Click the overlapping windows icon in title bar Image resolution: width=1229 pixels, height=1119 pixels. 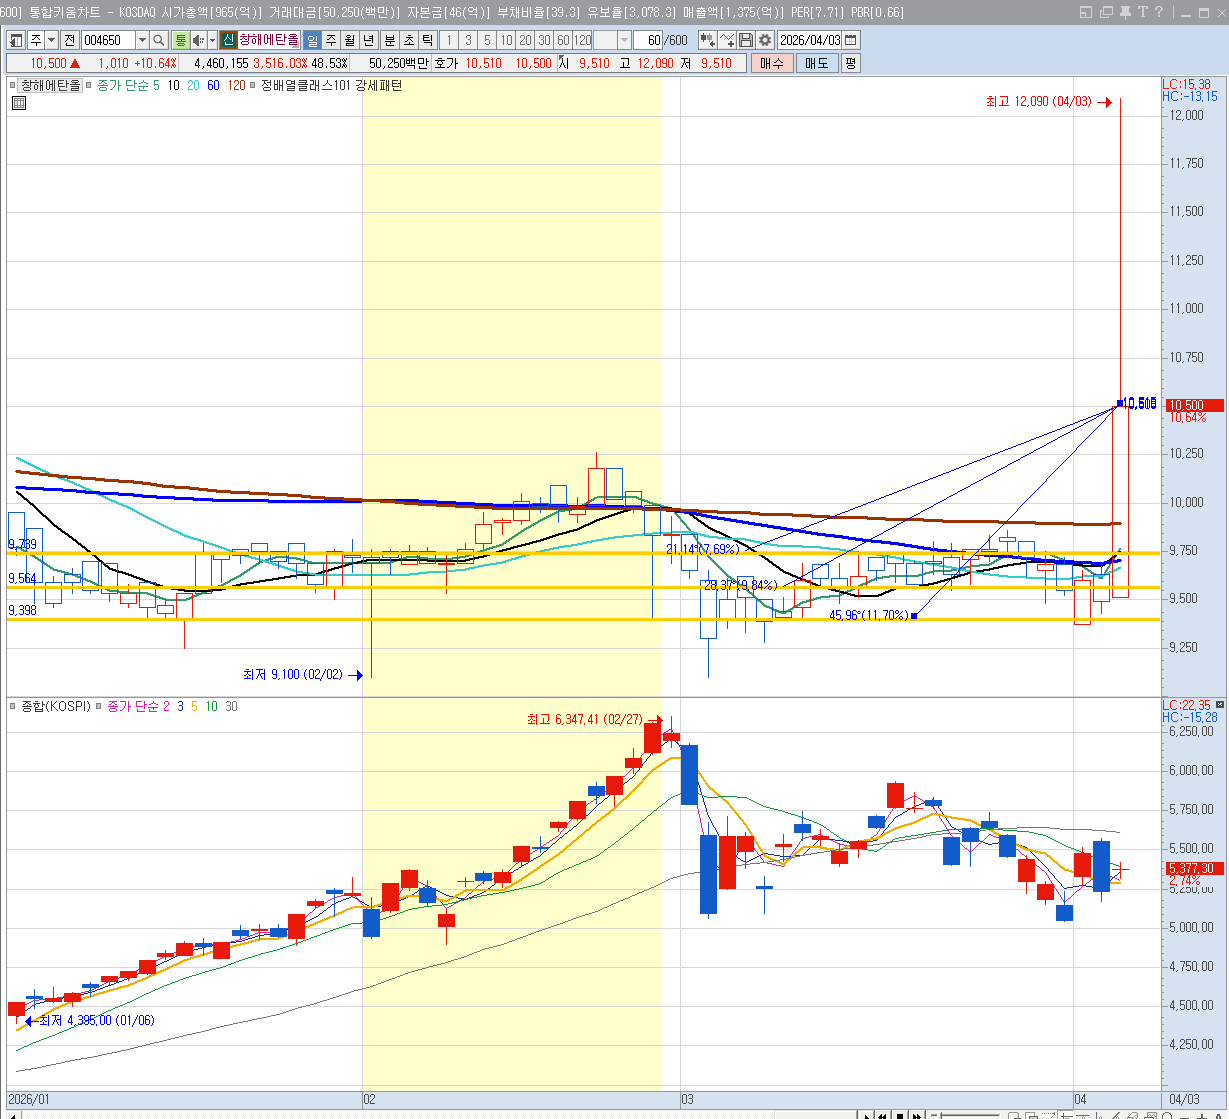(1106, 12)
